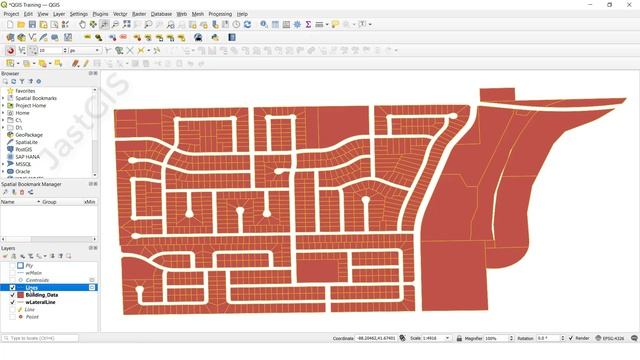The width and height of the screenshot is (640, 360).
Task: Toggle the Render checkbox in status bar
Action: pyautogui.click(x=571, y=338)
